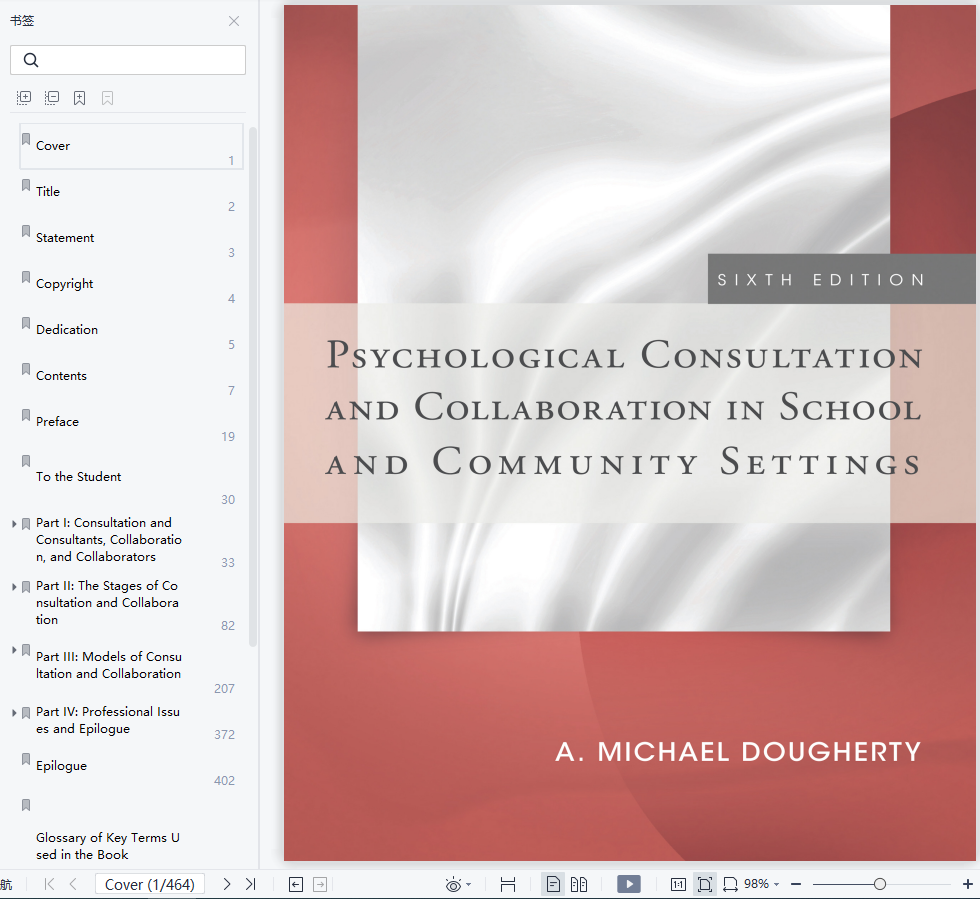The width and height of the screenshot is (980, 899).
Task: Click the bookmark icon beside Preface
Action: point(26,415)
